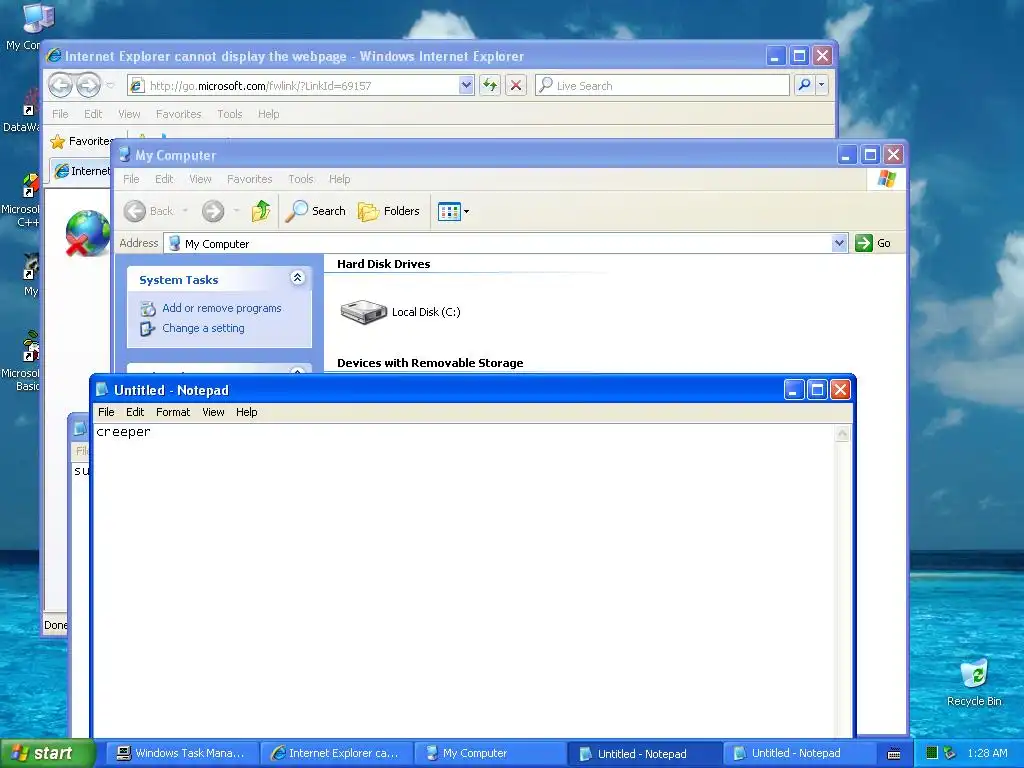Click Live Search magnifier button
This screenshot has height=768, width=1024.
click(x=805, y=85)
